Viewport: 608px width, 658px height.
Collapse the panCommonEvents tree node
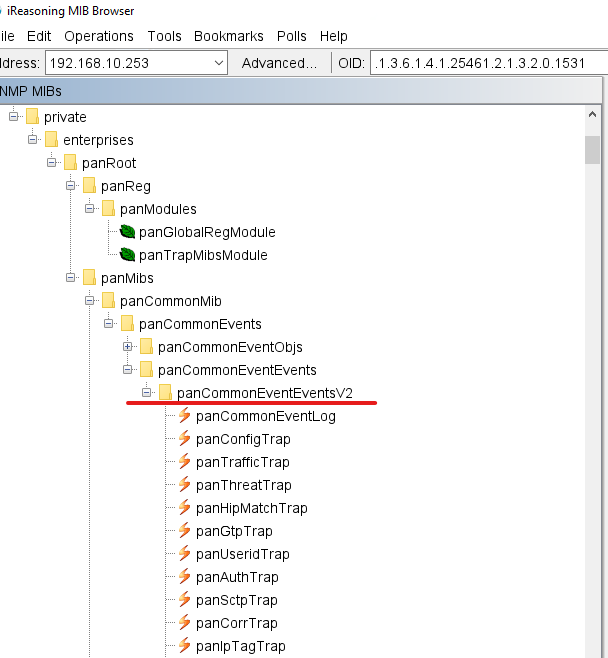tap(108, 324)
